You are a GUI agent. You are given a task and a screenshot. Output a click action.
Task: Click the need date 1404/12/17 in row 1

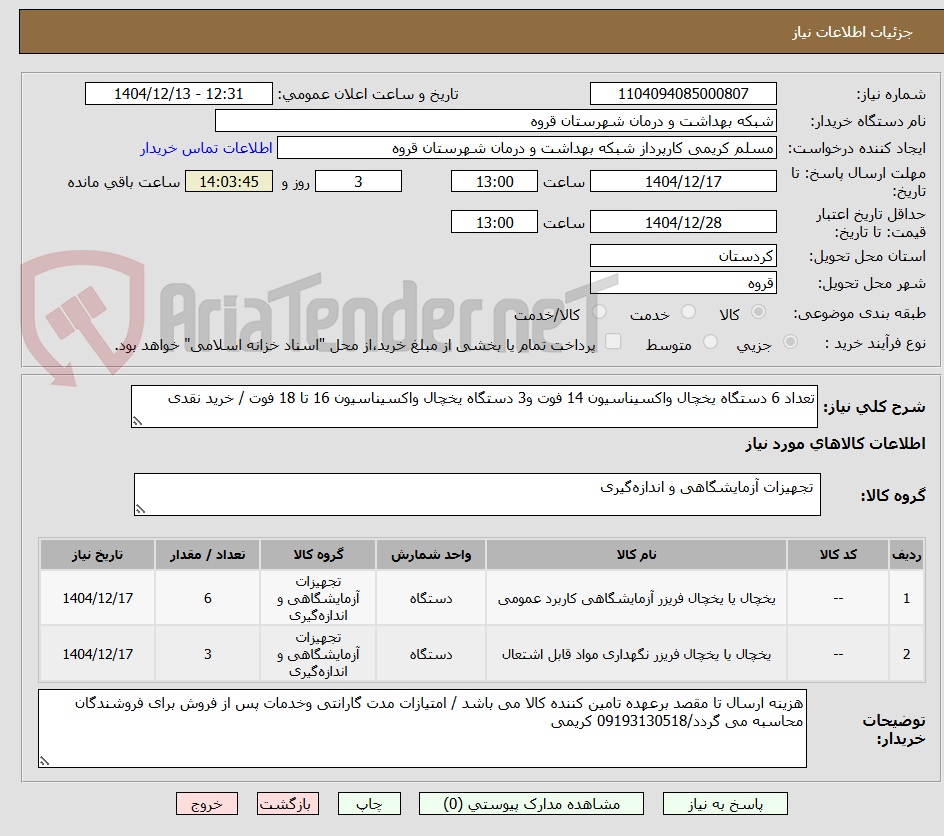(x=98, y=598)
